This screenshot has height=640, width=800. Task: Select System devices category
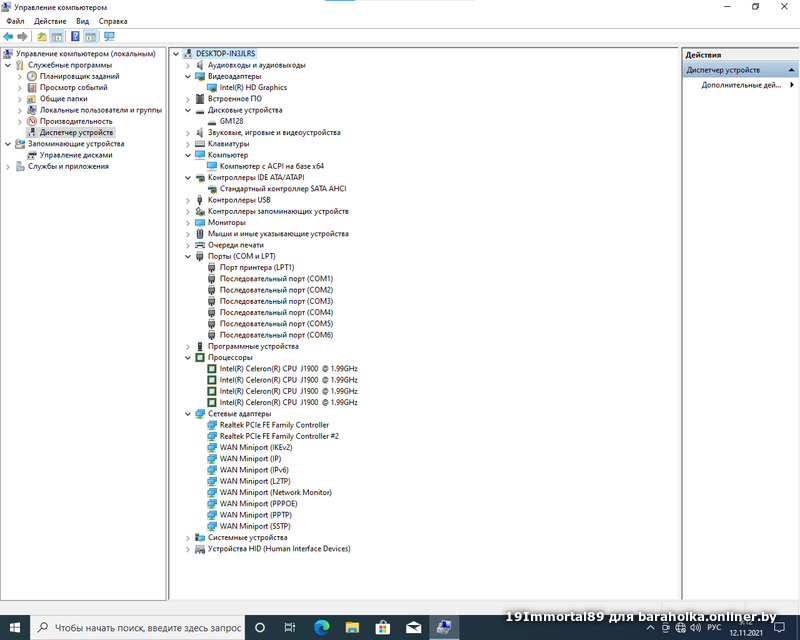click(x=247, y=537)
